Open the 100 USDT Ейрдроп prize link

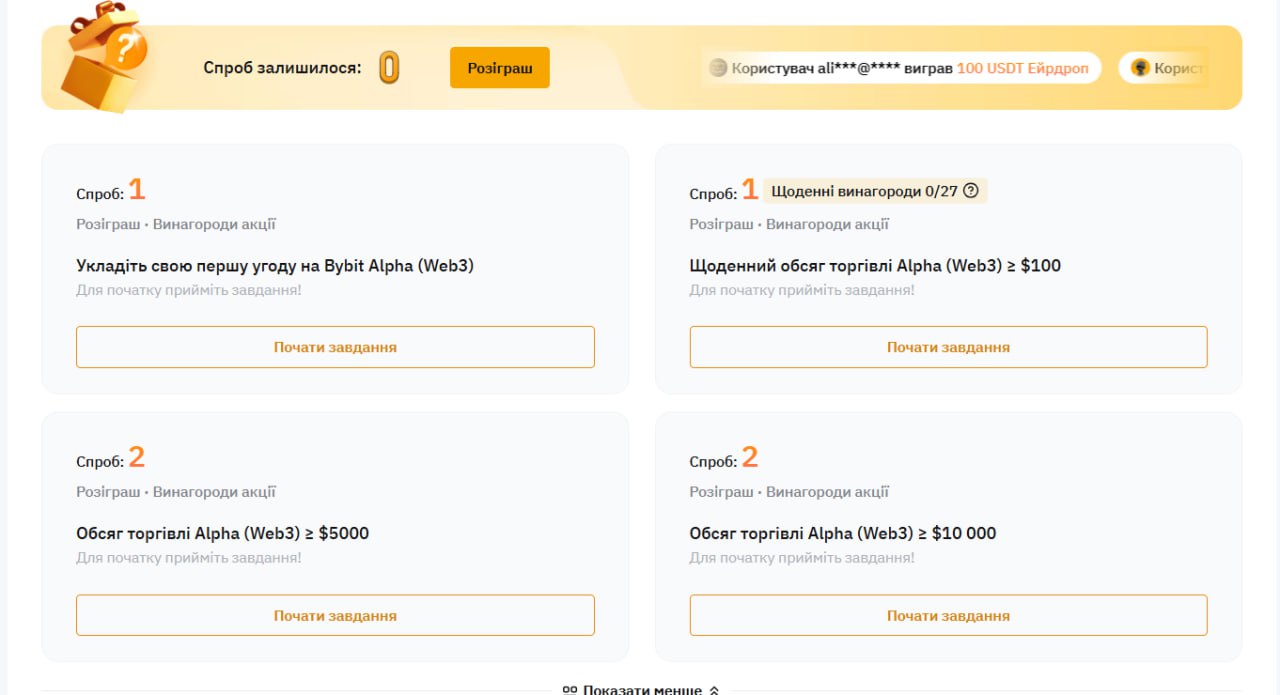1022,68
